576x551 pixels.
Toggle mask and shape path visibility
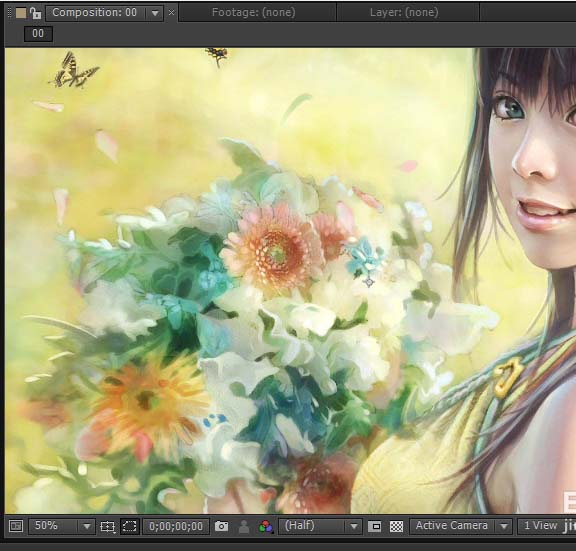pos(129,526)
